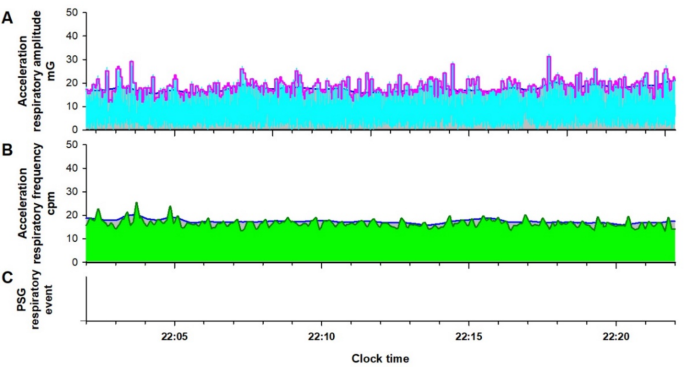Click the 22:20 time label
Image resolution: width=685 pixels, height=367 pixels.
coord(616,337)
